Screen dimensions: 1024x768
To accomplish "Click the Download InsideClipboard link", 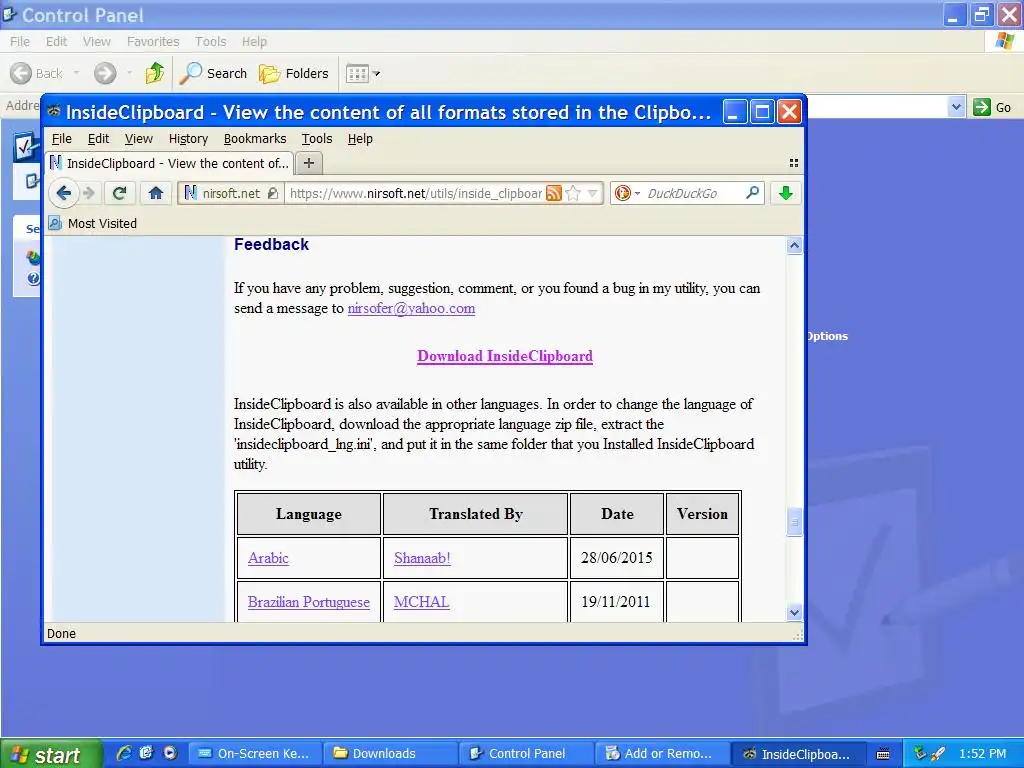I will (x=505, y=356).
